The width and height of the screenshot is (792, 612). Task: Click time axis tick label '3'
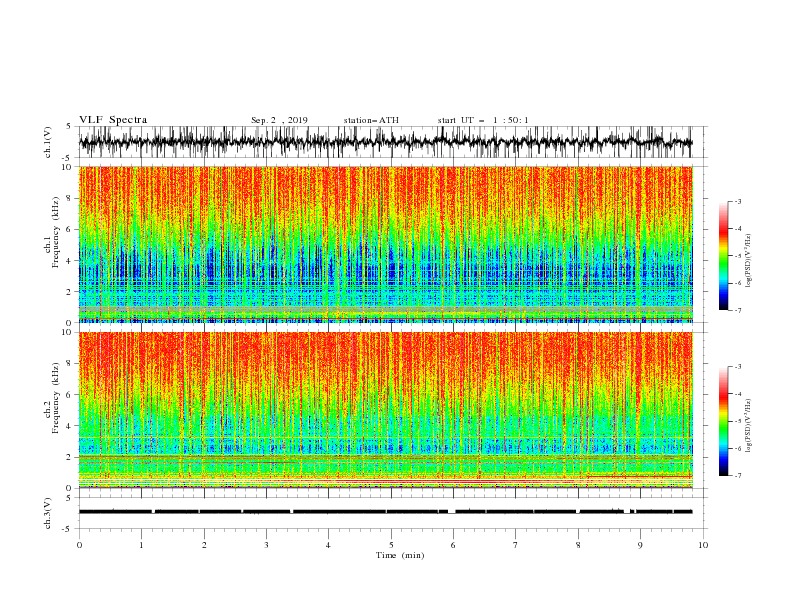coord(266,545)
